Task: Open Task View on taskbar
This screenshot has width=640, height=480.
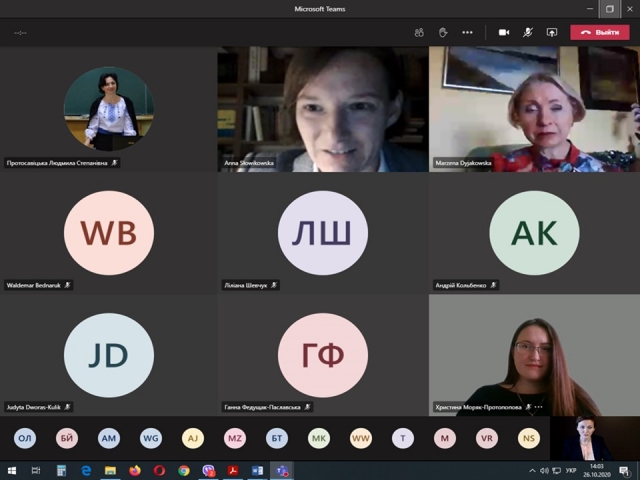Action: pyautogui.click(x=36, y=471)
